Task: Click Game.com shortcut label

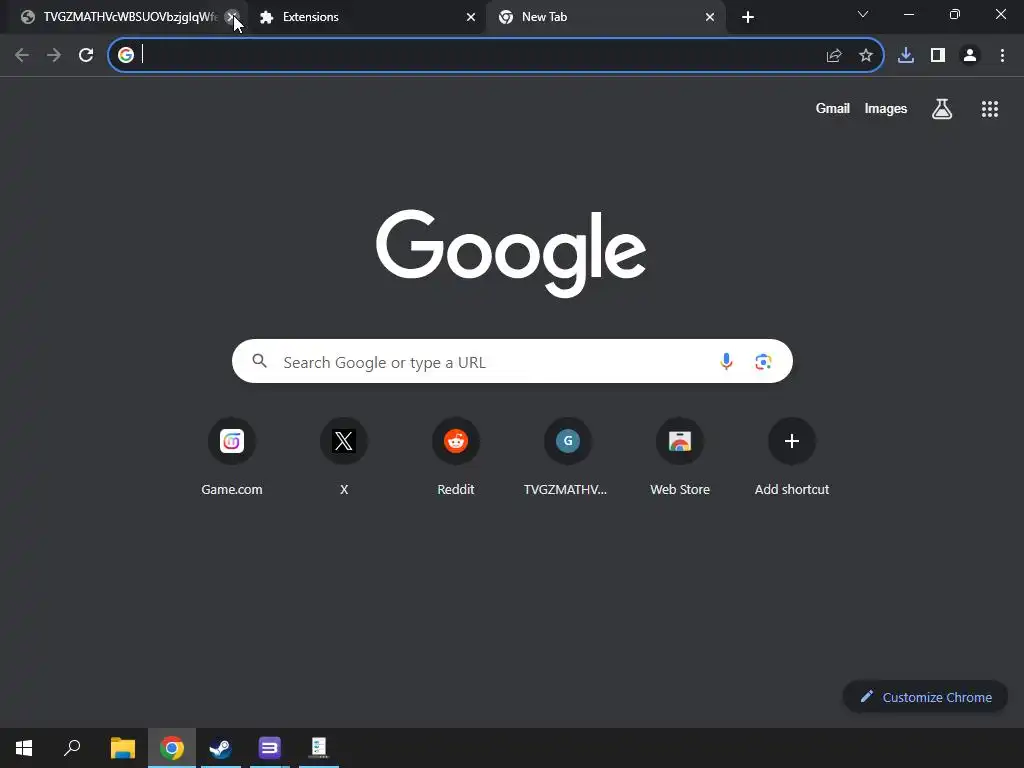Action: 232,489
